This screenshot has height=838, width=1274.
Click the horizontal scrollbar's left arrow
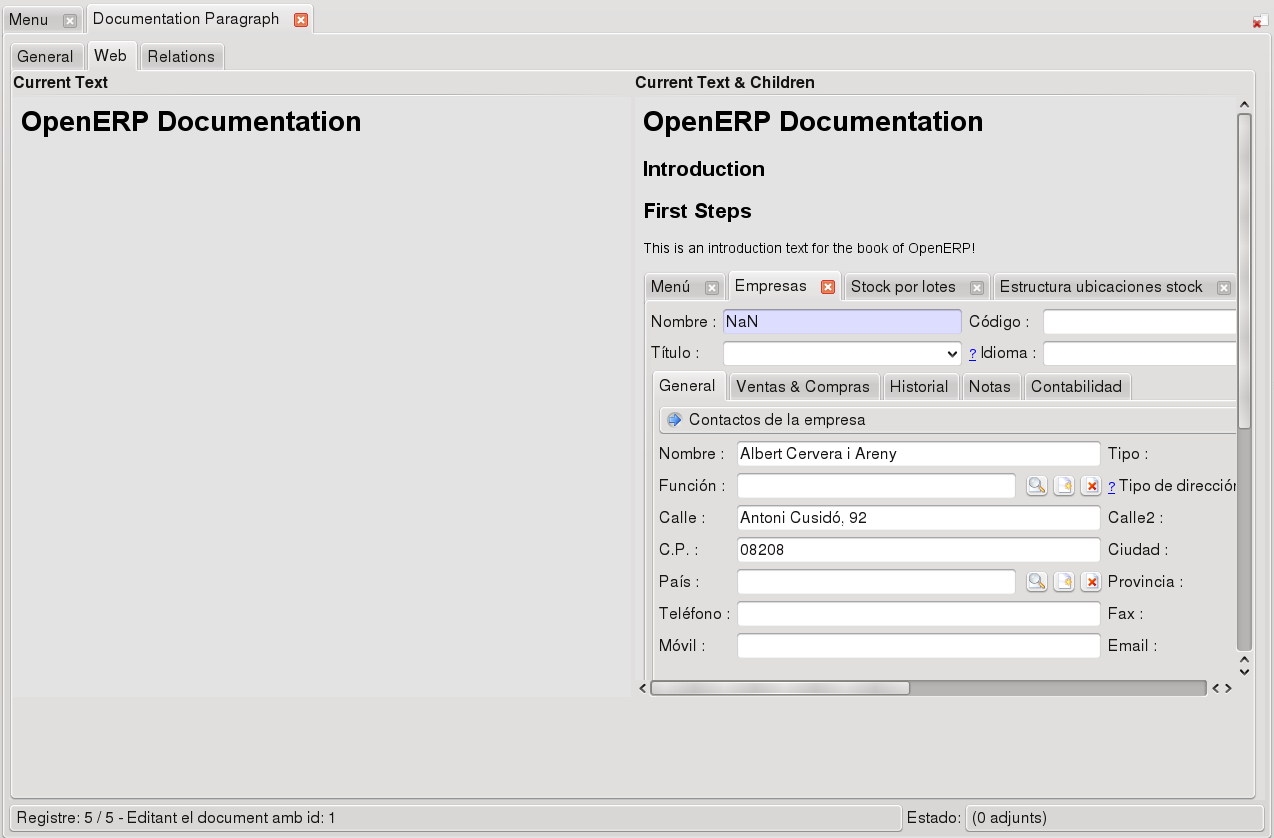click(x=643, y=688)
